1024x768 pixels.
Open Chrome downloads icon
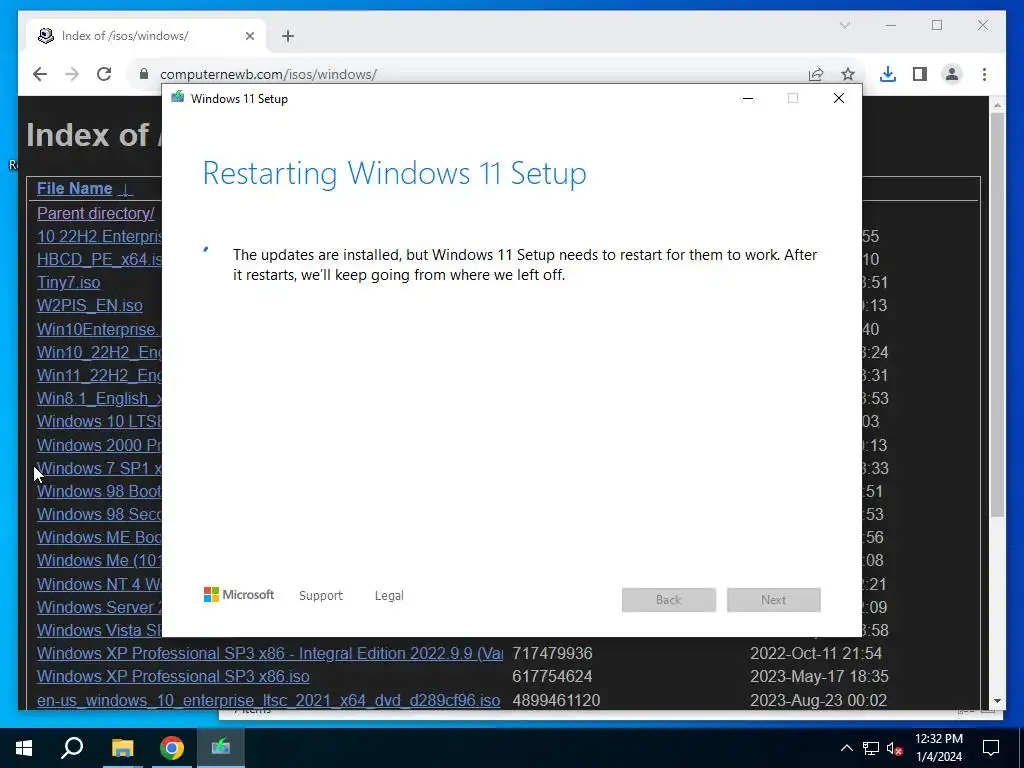pyautogui.click(x=888, y=74)
